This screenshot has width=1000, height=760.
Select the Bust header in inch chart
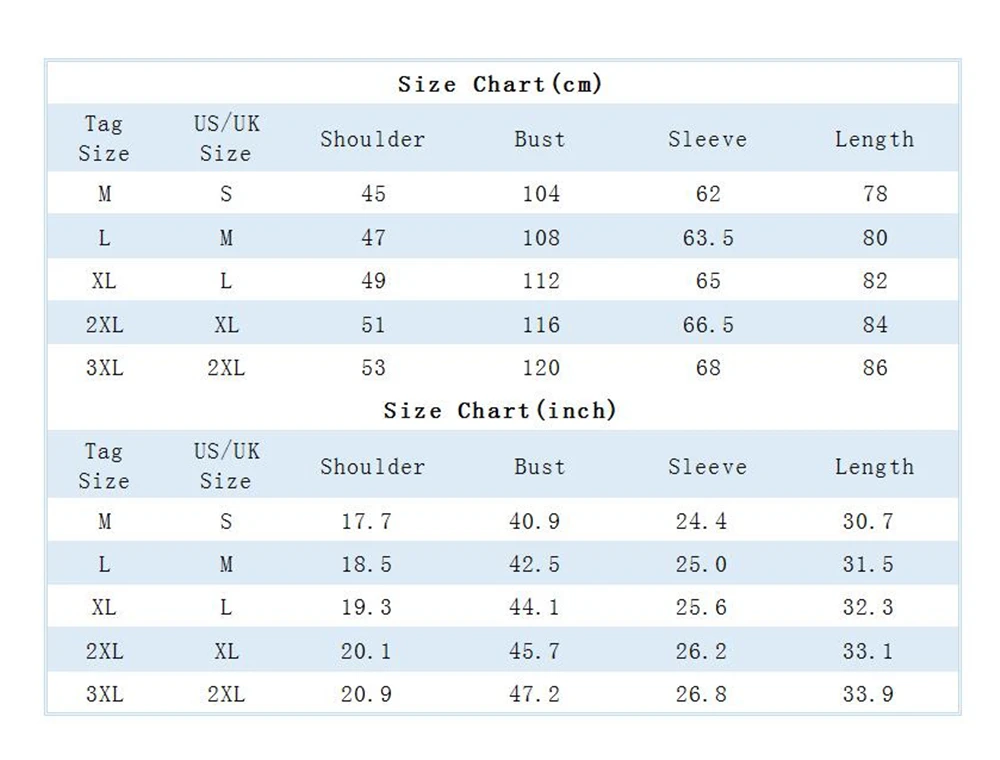pyautogui.click(x=540, y=467)
